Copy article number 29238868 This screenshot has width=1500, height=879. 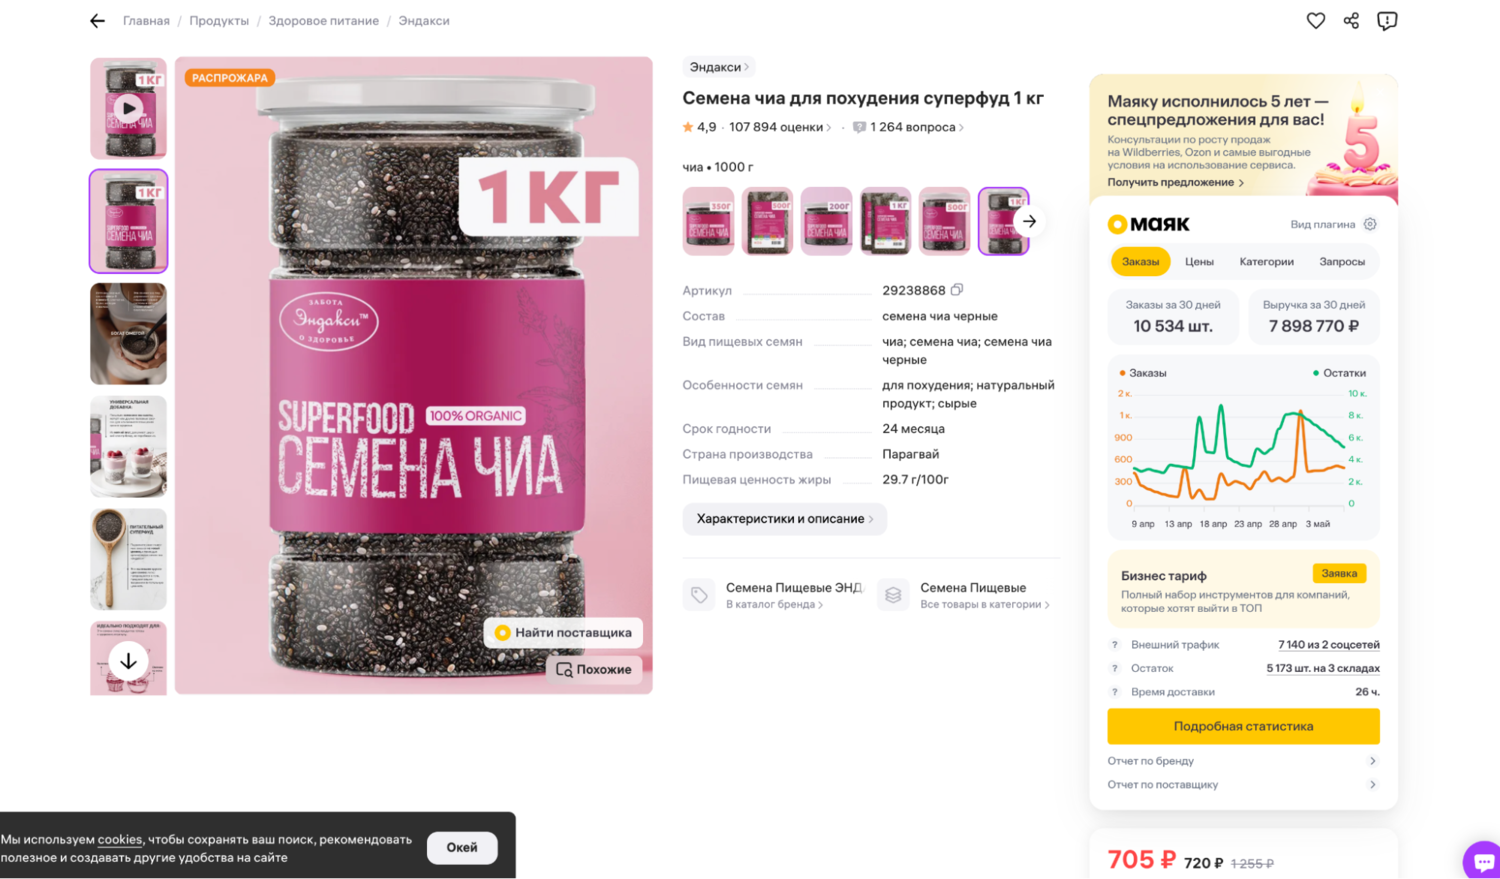pos(957,290)
